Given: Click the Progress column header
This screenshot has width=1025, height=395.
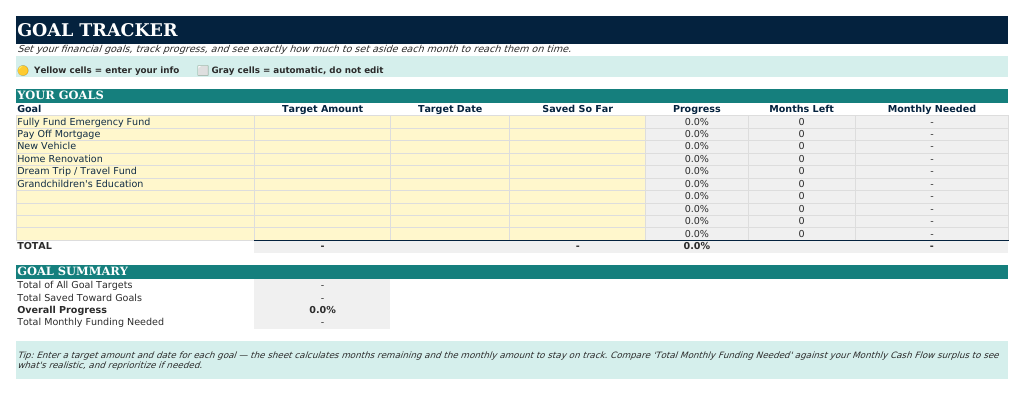Looking at the screenshot, I should point(697,109).
